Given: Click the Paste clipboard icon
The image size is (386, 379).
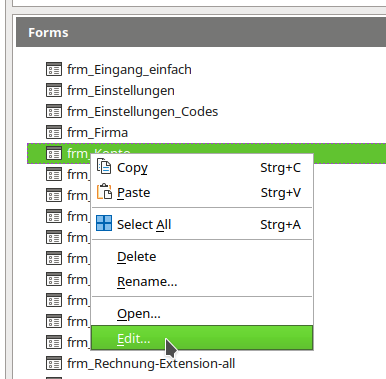Looking at the screenshot, I should coord(104,192).
